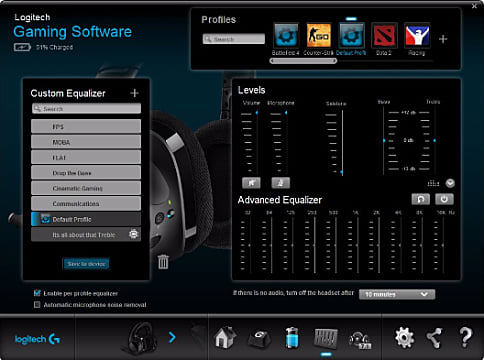
Task: Open the G-key customization icon
Action: click(x=259, y=339)
